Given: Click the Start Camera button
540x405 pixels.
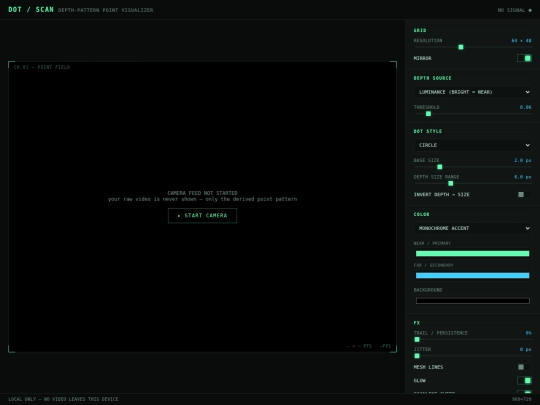Looking at the screenshot, I should [202, 216].
